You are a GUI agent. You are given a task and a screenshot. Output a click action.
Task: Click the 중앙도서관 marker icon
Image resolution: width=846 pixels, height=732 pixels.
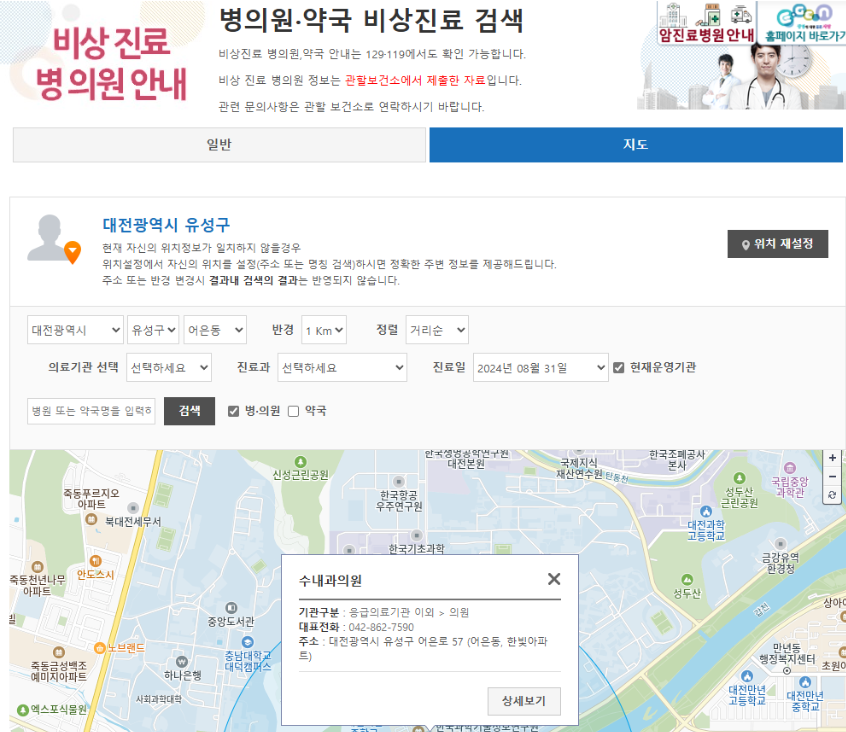tap(231, 608)
